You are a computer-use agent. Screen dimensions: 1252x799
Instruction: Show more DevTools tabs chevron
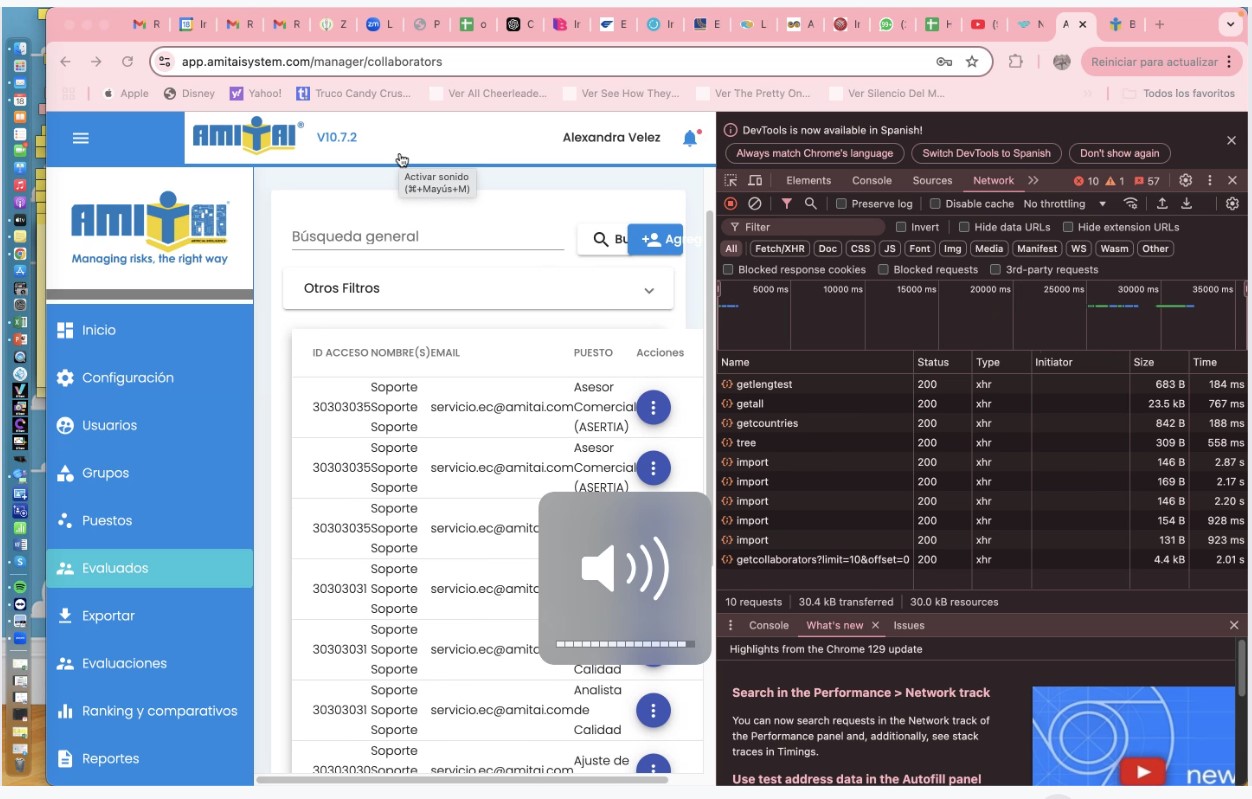pos(1033,181)
